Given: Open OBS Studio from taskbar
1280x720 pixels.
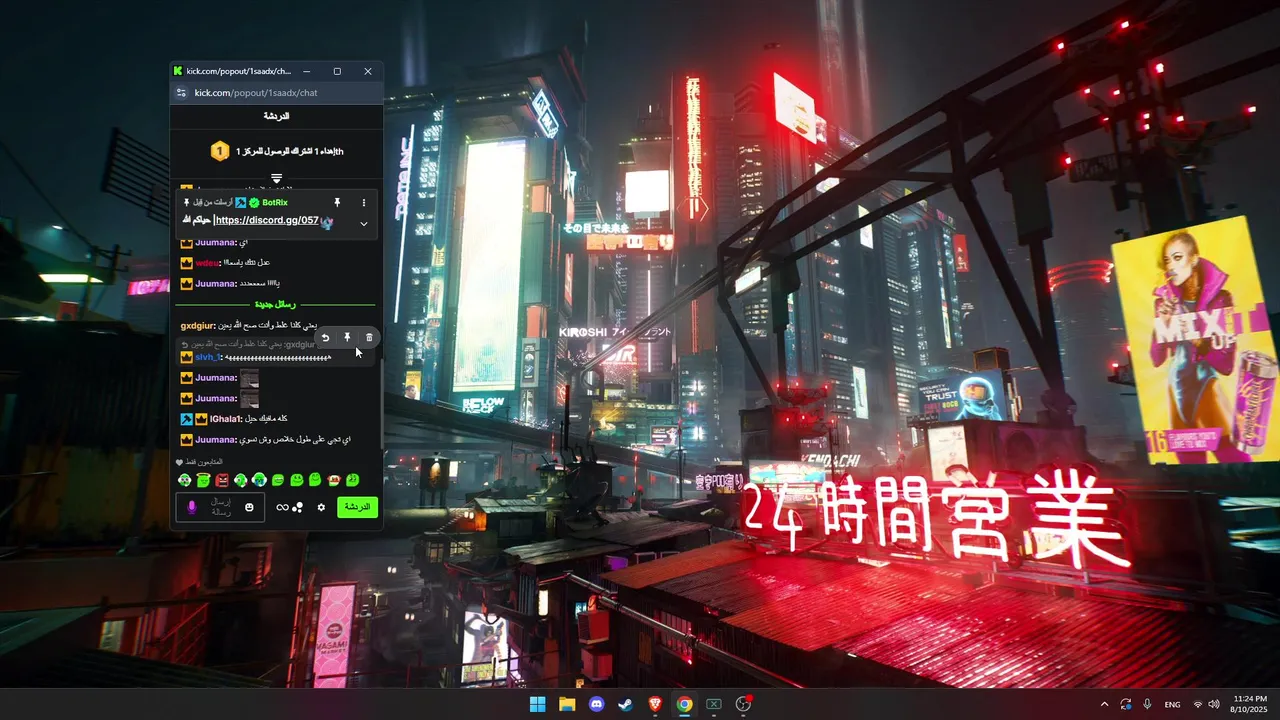Looking at the screenshot, I should coord(743,704).
